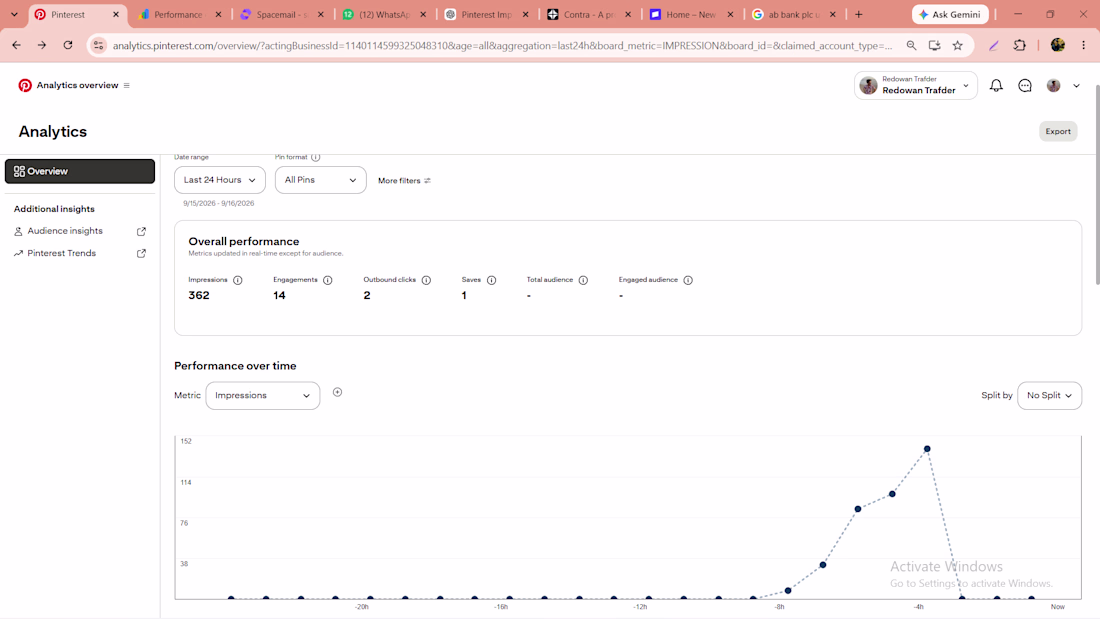This screenshot has width=1100, height=619.
Task: Click the Engaged audience info icon
Action: [x=688, y=280]
